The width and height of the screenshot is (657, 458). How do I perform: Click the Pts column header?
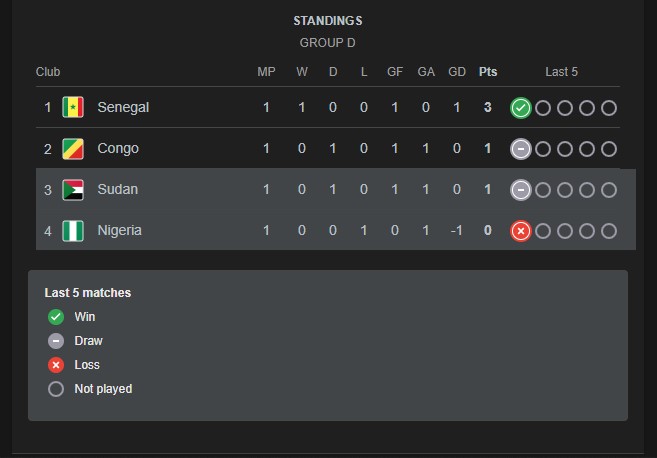click(x=488, y=72)
